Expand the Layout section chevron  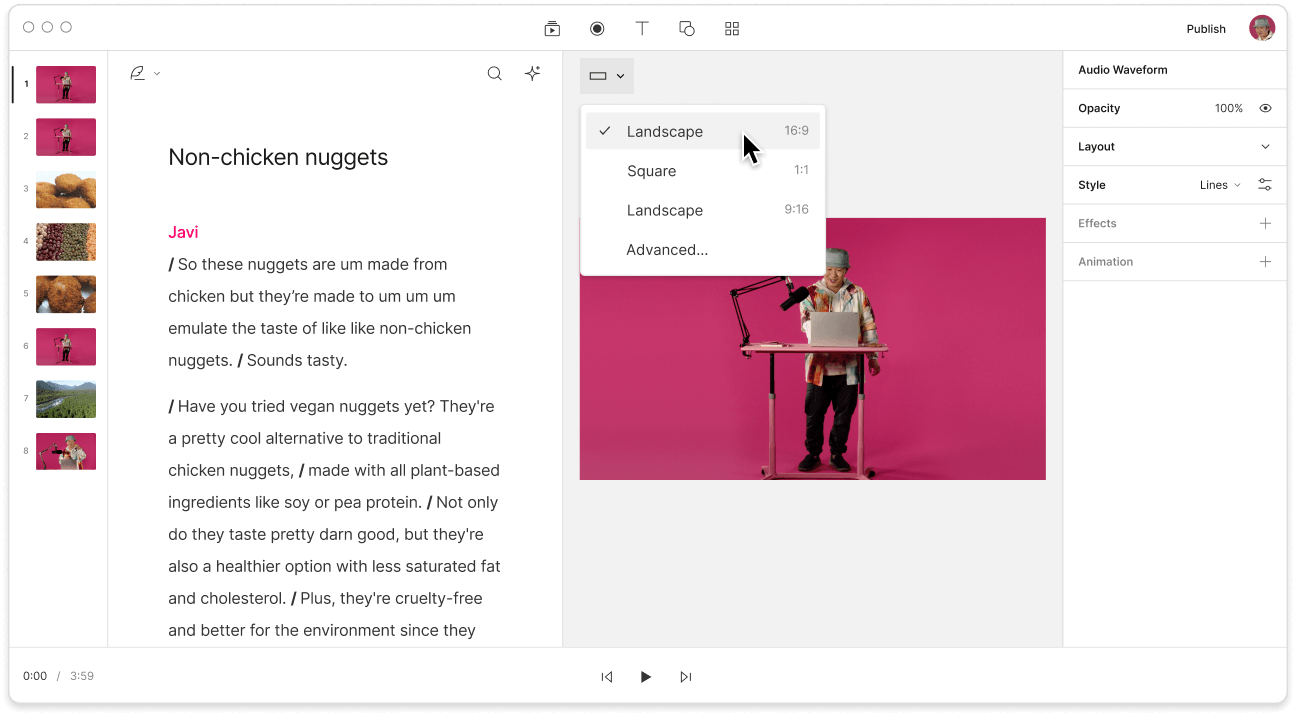[x=1265, y=146]
